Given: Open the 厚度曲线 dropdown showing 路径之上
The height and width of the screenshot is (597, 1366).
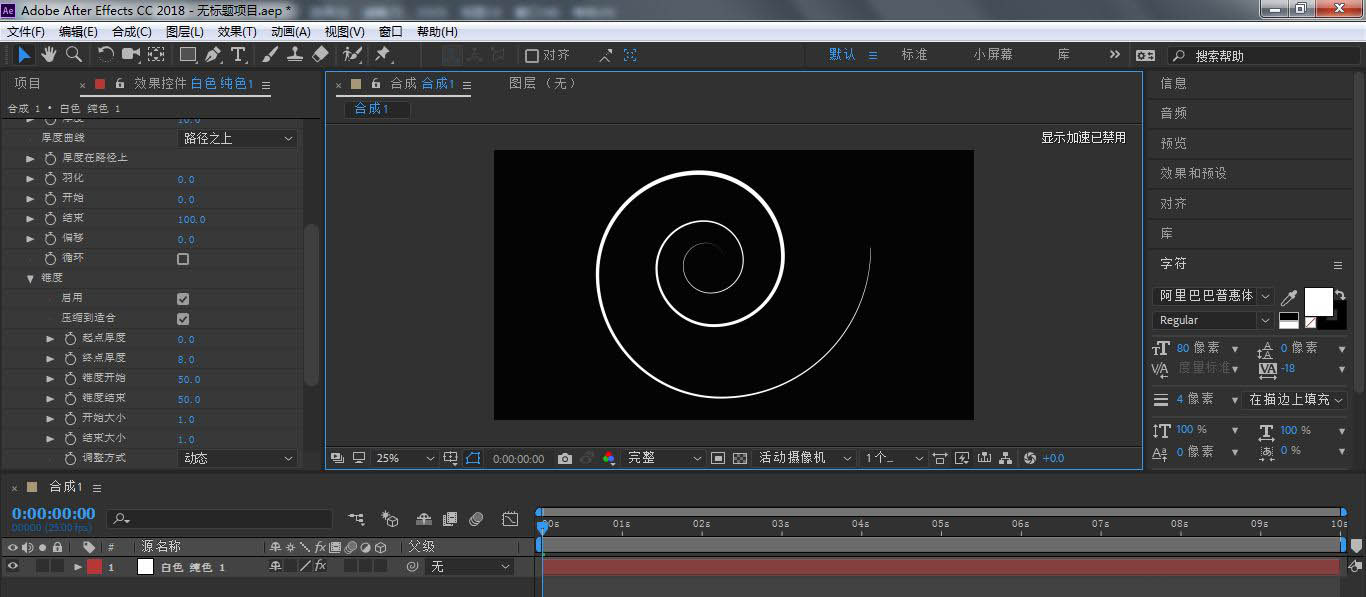Looking at the screenshot, I should point(238,138).
